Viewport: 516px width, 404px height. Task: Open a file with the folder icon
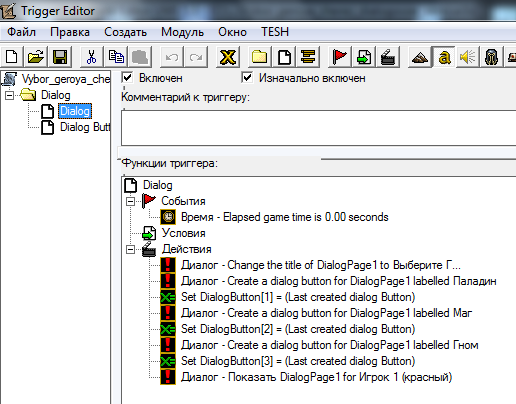[36, 57]
